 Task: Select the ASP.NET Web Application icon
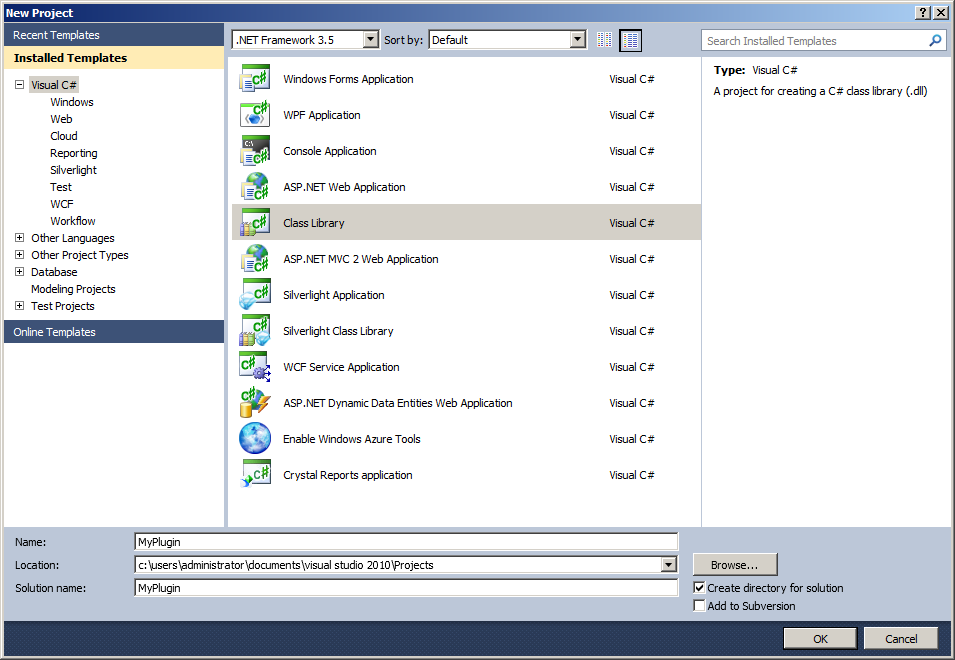click(255, 186)
